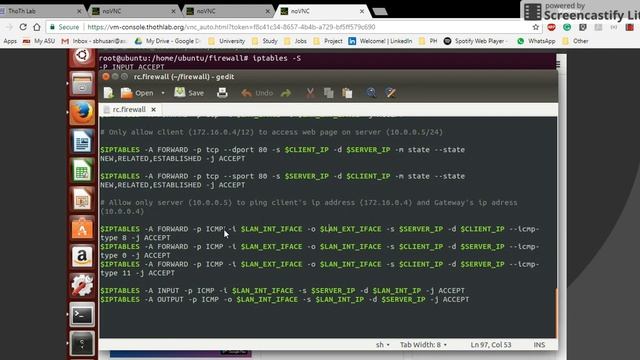
Task: Open Apps bookmark shortcut
Action: [x=10, y=41]
